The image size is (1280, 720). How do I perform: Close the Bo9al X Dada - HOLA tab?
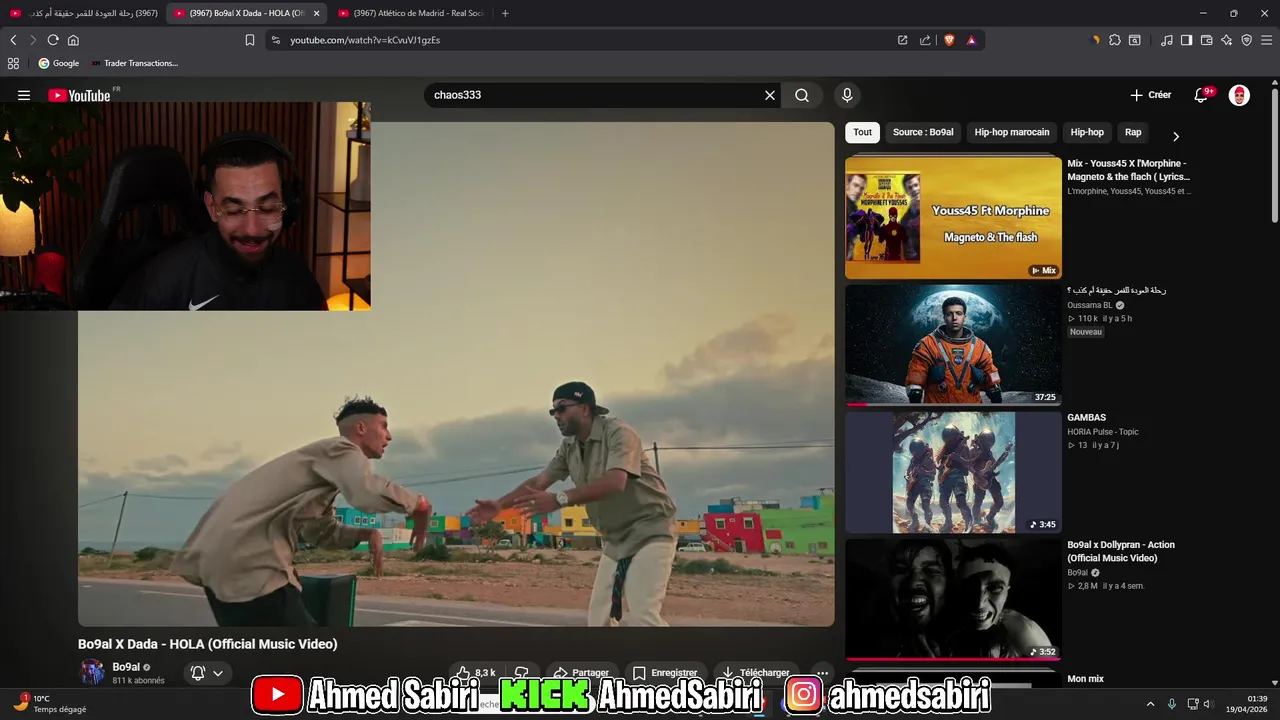317,13
